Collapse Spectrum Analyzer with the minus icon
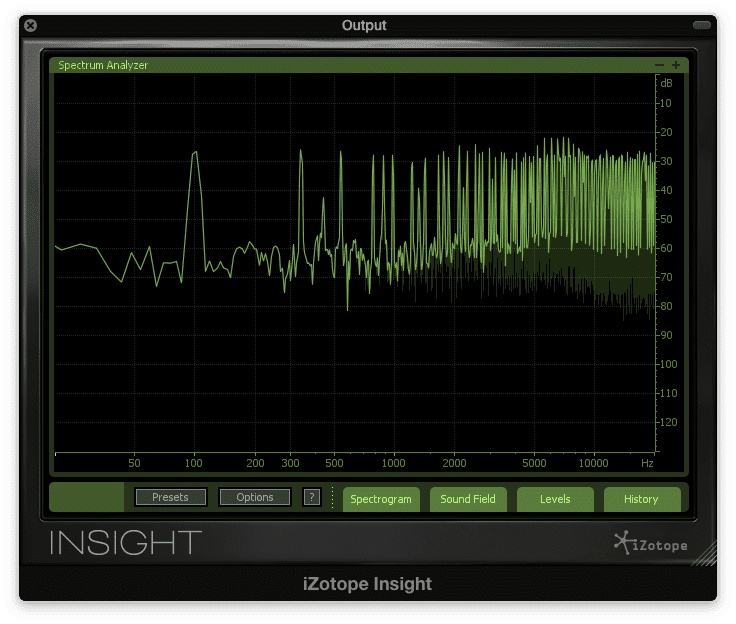The width and height of the screenshot is (736, 624). coord(659,65)
